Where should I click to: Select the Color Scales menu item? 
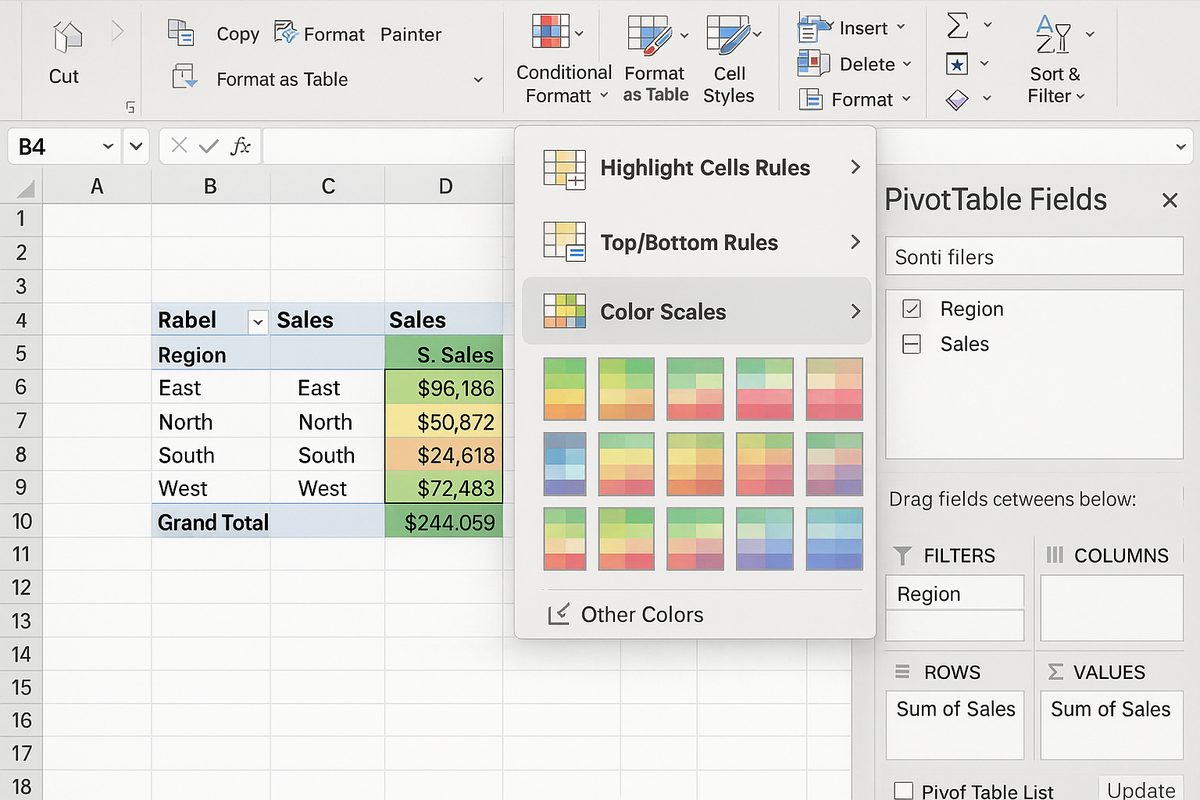point(698,311)
